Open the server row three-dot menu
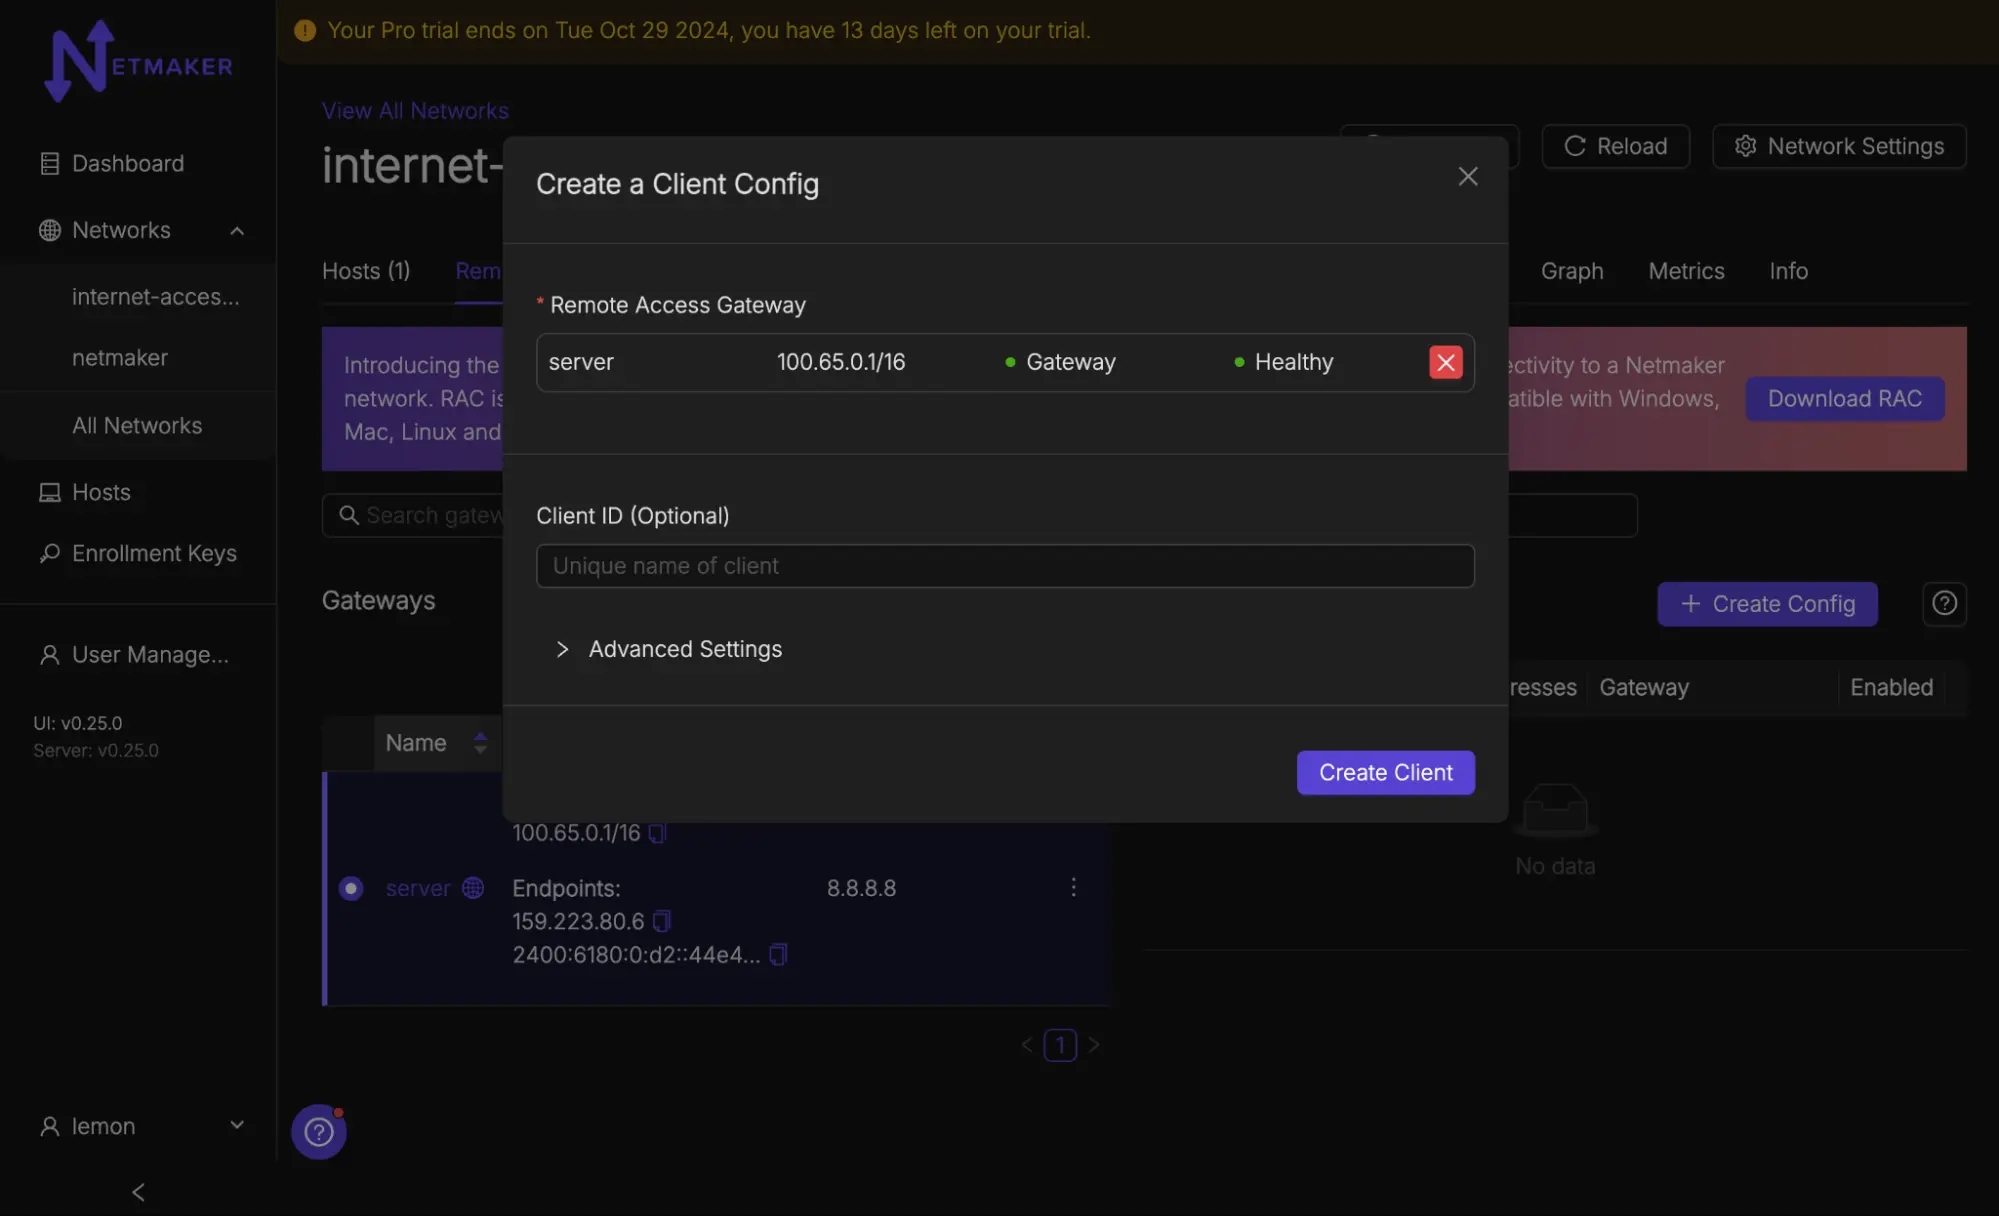The image size is (1999, 1217). point(1073,888)
